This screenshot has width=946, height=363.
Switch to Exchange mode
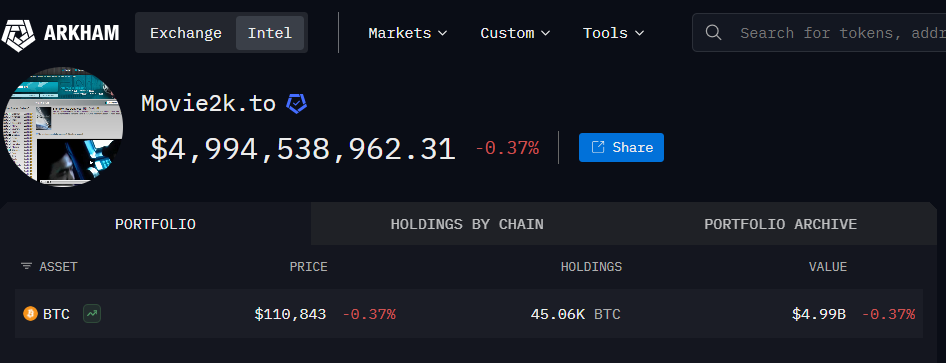(x=186, y=33)
